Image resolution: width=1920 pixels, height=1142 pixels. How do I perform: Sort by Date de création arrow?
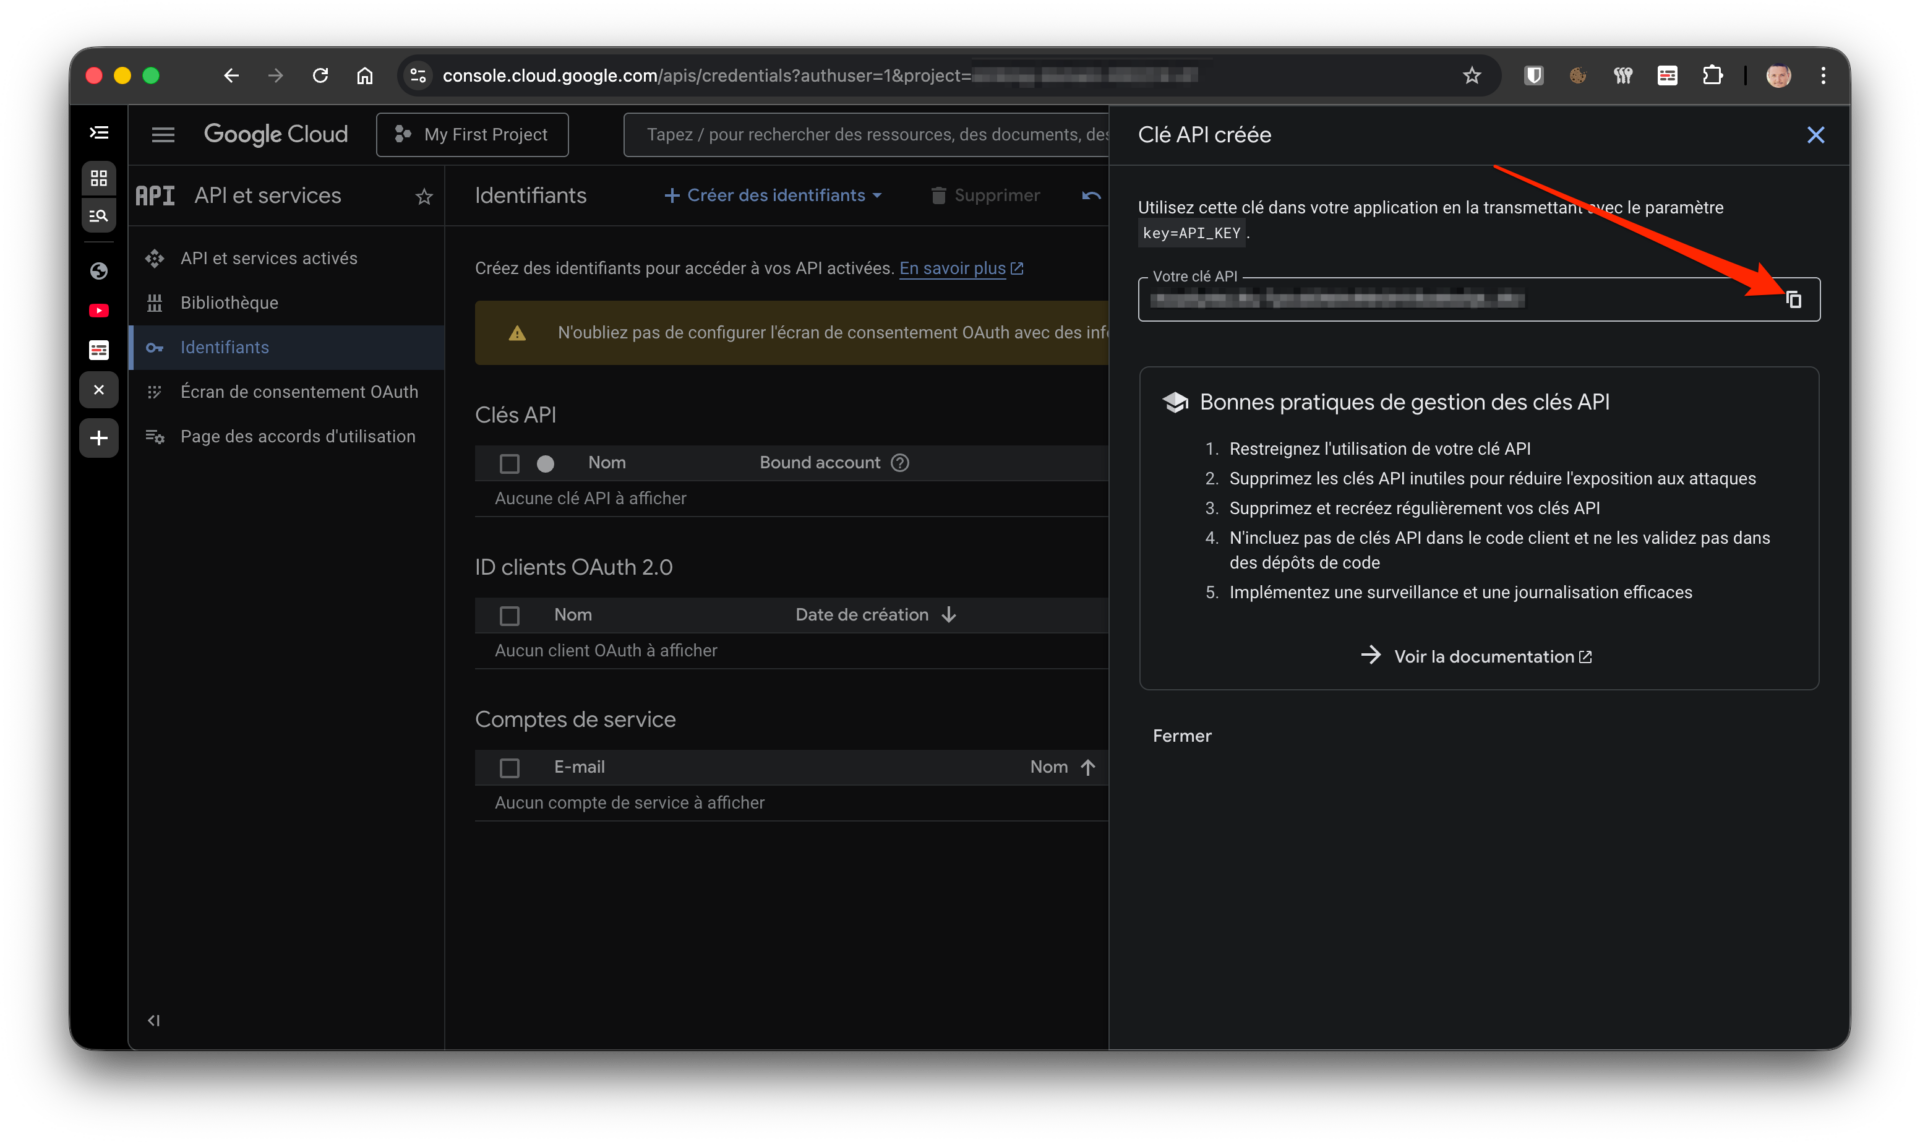pos(949,615)
